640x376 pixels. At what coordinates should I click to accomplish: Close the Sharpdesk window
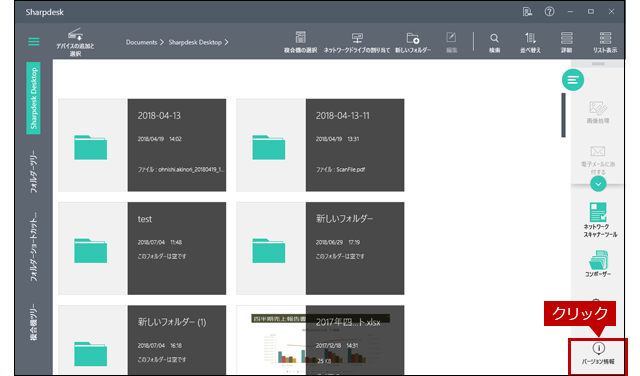click(611, 12)
